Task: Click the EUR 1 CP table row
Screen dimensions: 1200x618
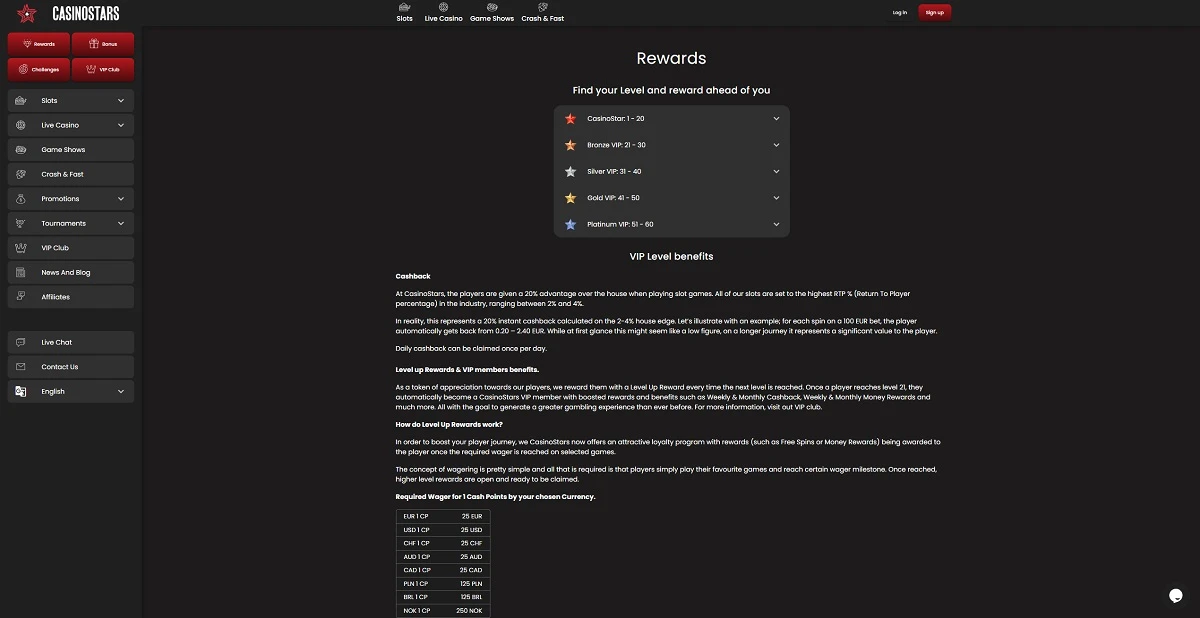Action: coord(443,516)
